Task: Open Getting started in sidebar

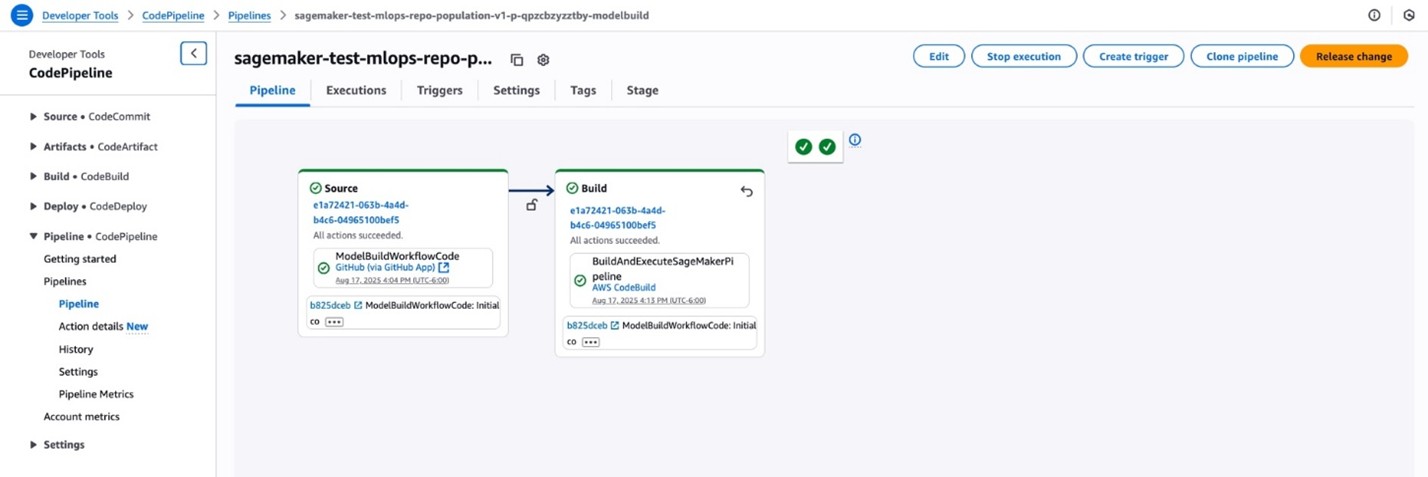Action: [80, 259]
